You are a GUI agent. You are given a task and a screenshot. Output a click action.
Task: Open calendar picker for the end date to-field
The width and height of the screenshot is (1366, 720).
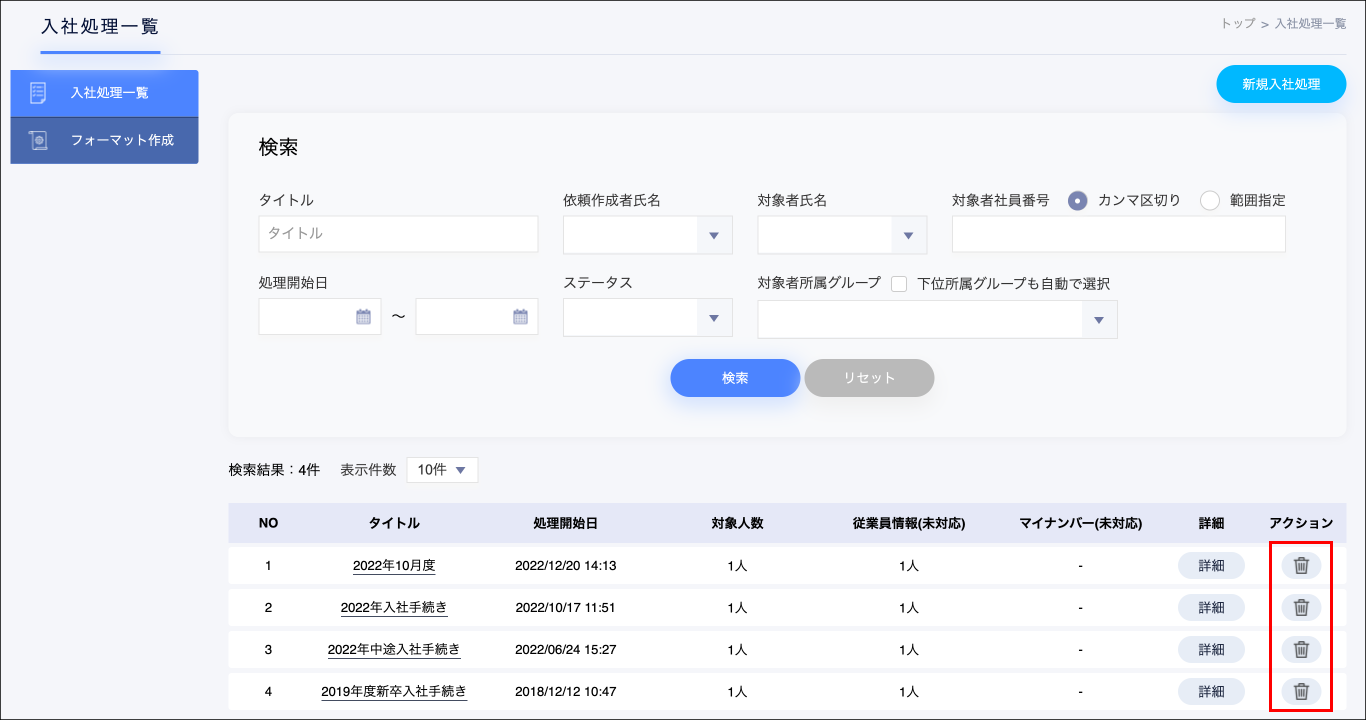(520, 317)
